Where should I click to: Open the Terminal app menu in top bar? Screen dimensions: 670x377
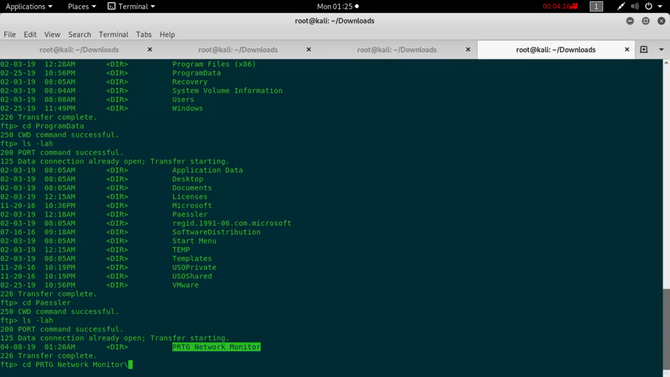tap(131, 6)
